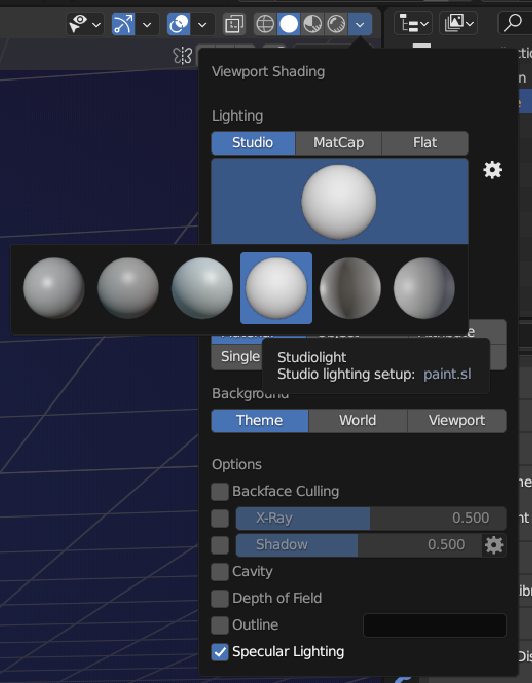Select the Studio lighting tab

(253, 143)
